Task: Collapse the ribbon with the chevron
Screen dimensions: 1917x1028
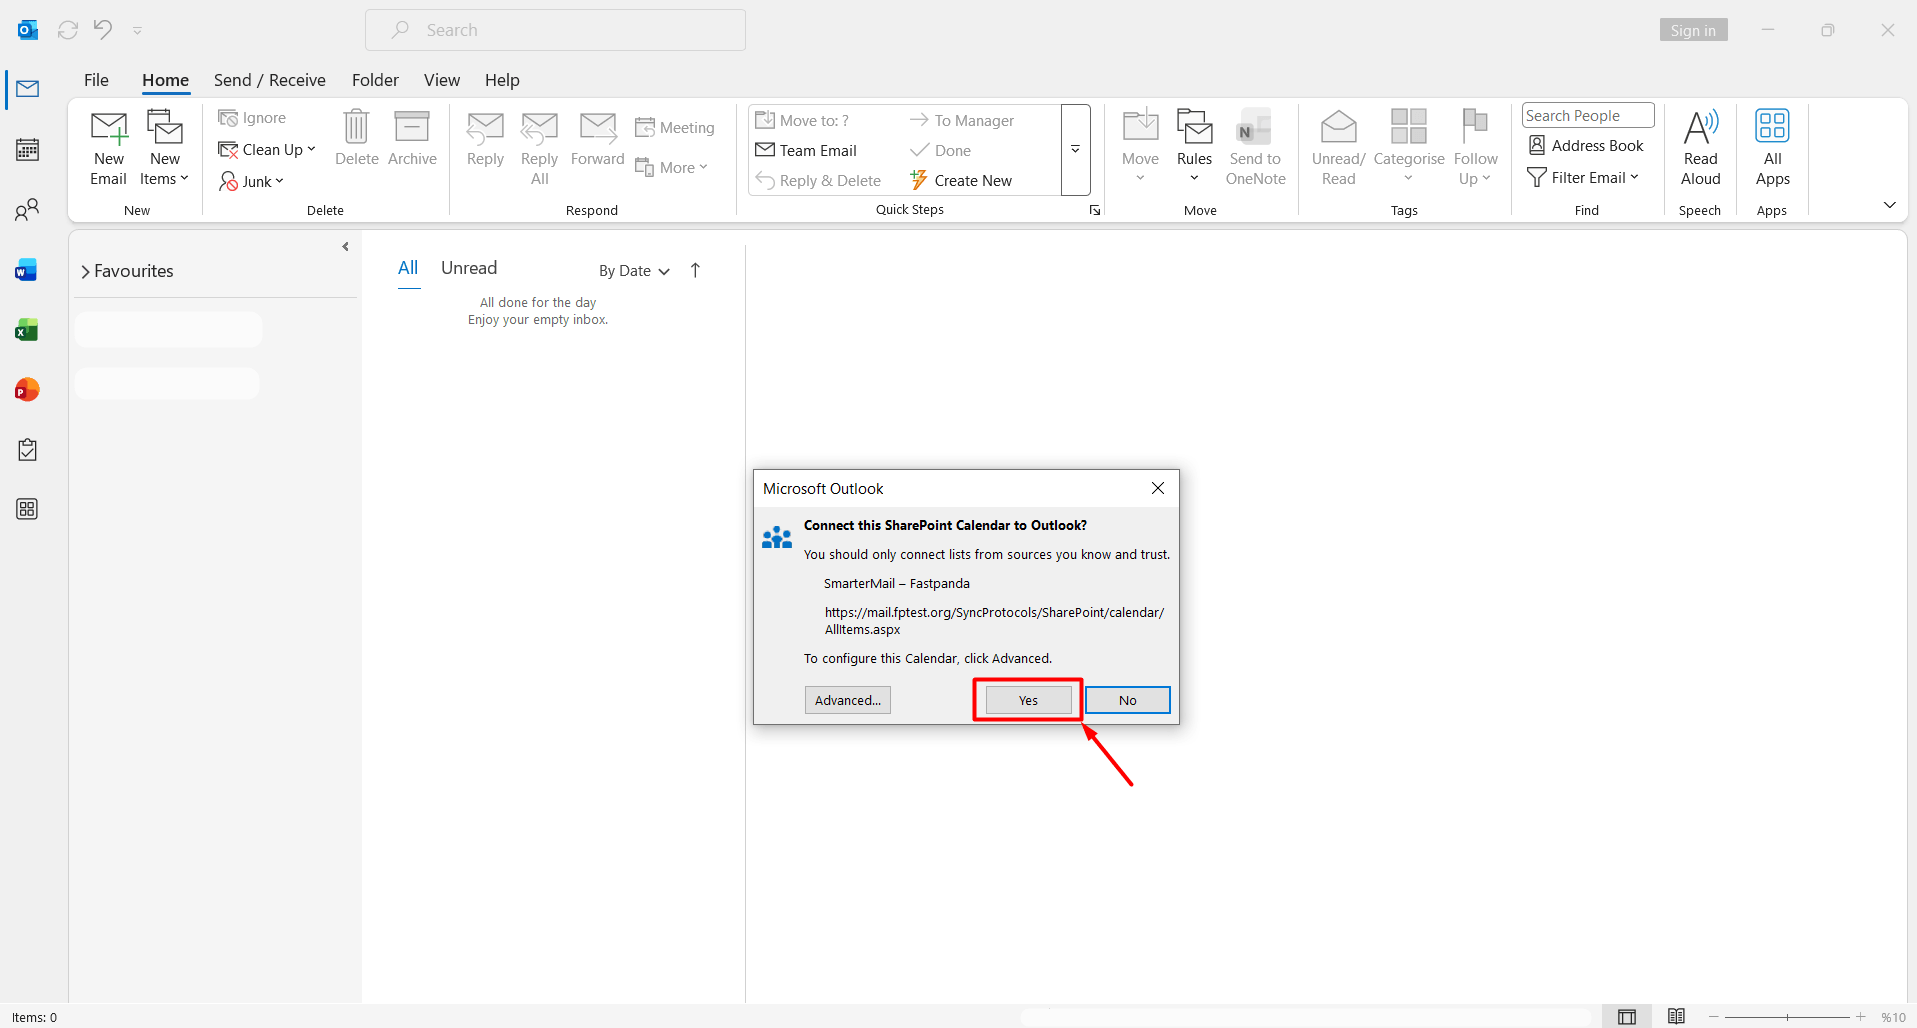Action: click(x=1889, y=205)
